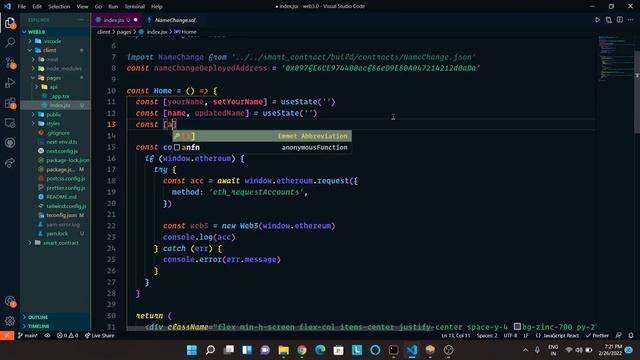Expand the .vscode folder
This screenshot has width=640, height=360.
[x=55, y=41]
